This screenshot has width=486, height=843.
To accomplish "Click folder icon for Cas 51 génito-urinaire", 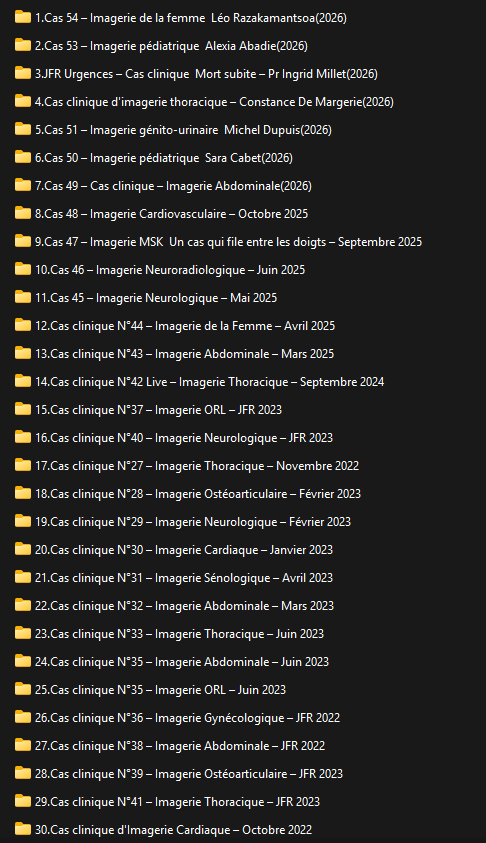I will (x=23, y=129).
